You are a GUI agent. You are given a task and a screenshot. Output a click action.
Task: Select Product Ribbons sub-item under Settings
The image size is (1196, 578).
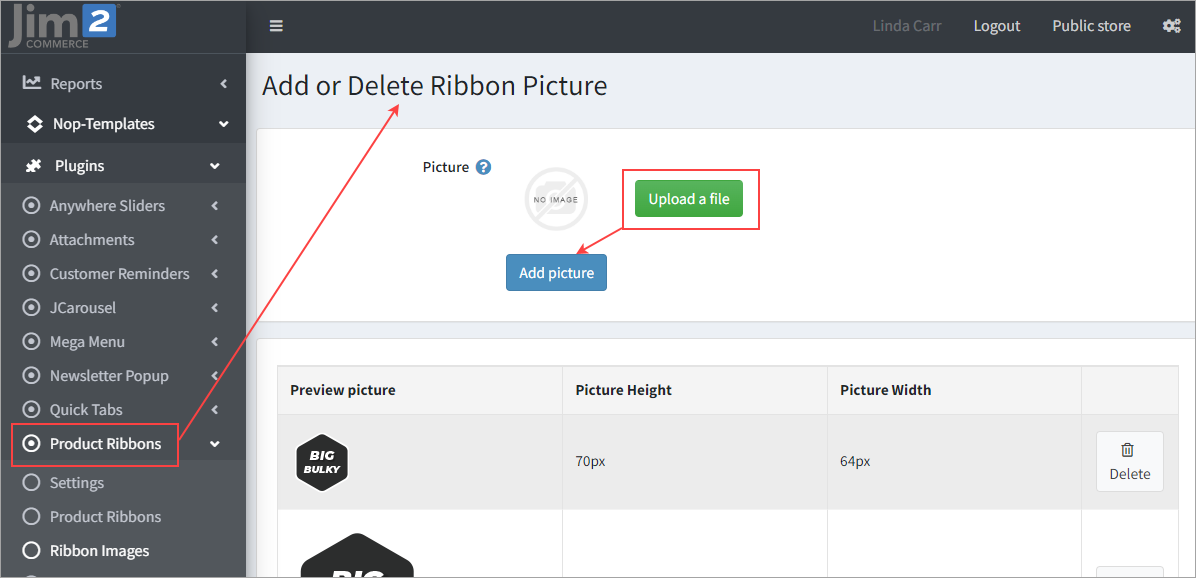coord(105,517)
